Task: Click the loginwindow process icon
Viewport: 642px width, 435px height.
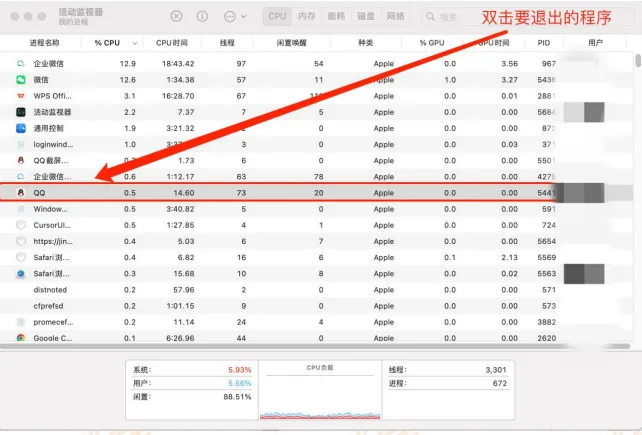Action: (x=20, y=145)
